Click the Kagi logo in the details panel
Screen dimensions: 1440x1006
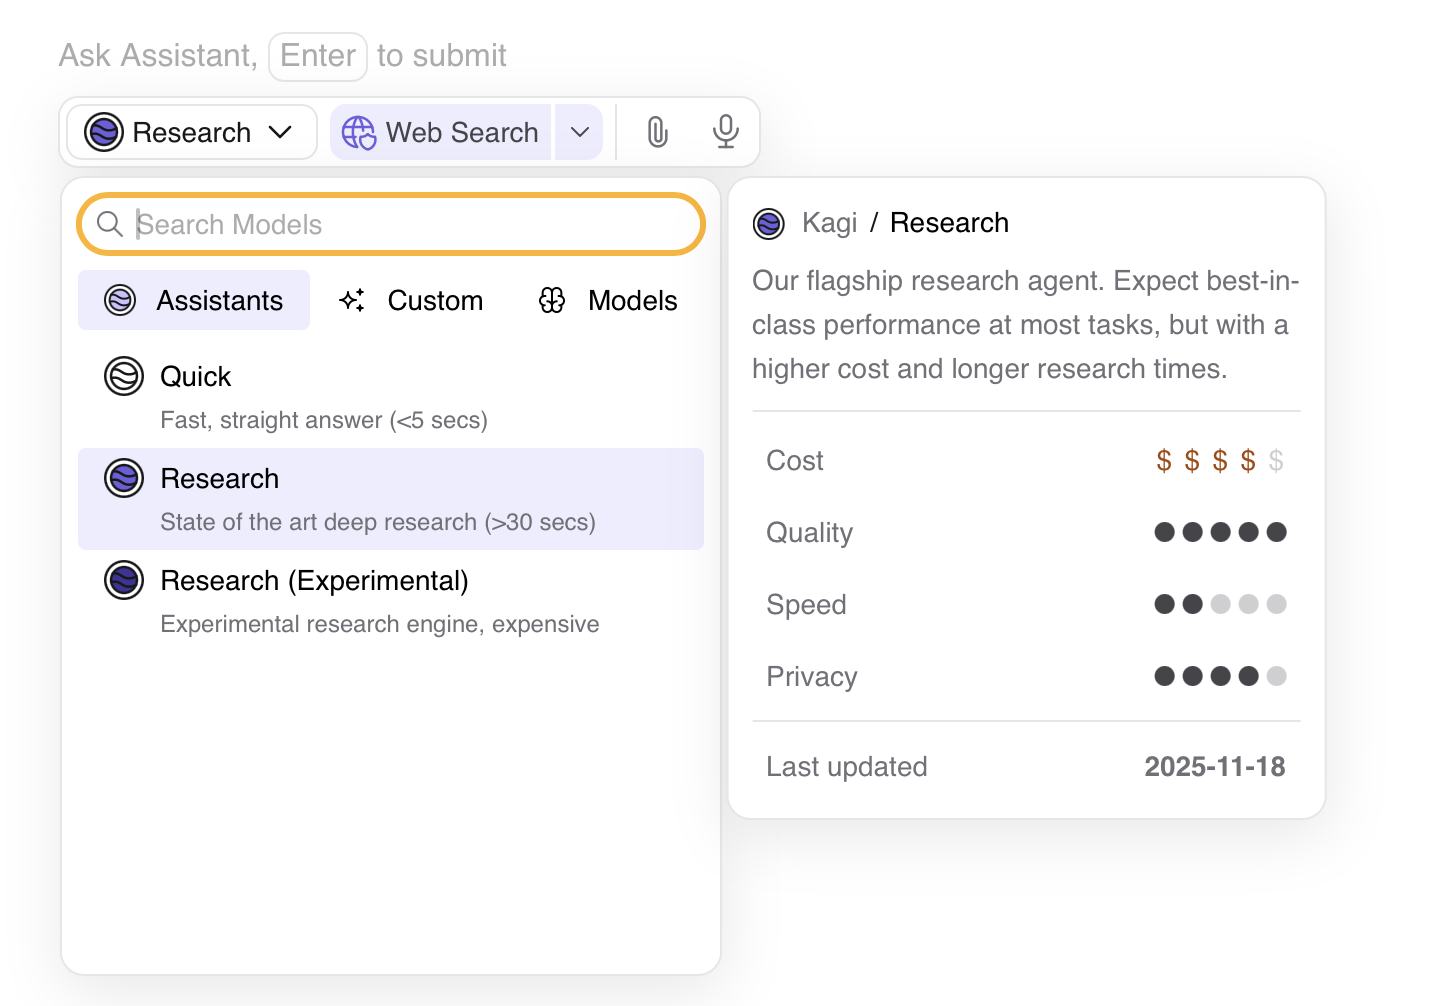click(x=769, y=223)
